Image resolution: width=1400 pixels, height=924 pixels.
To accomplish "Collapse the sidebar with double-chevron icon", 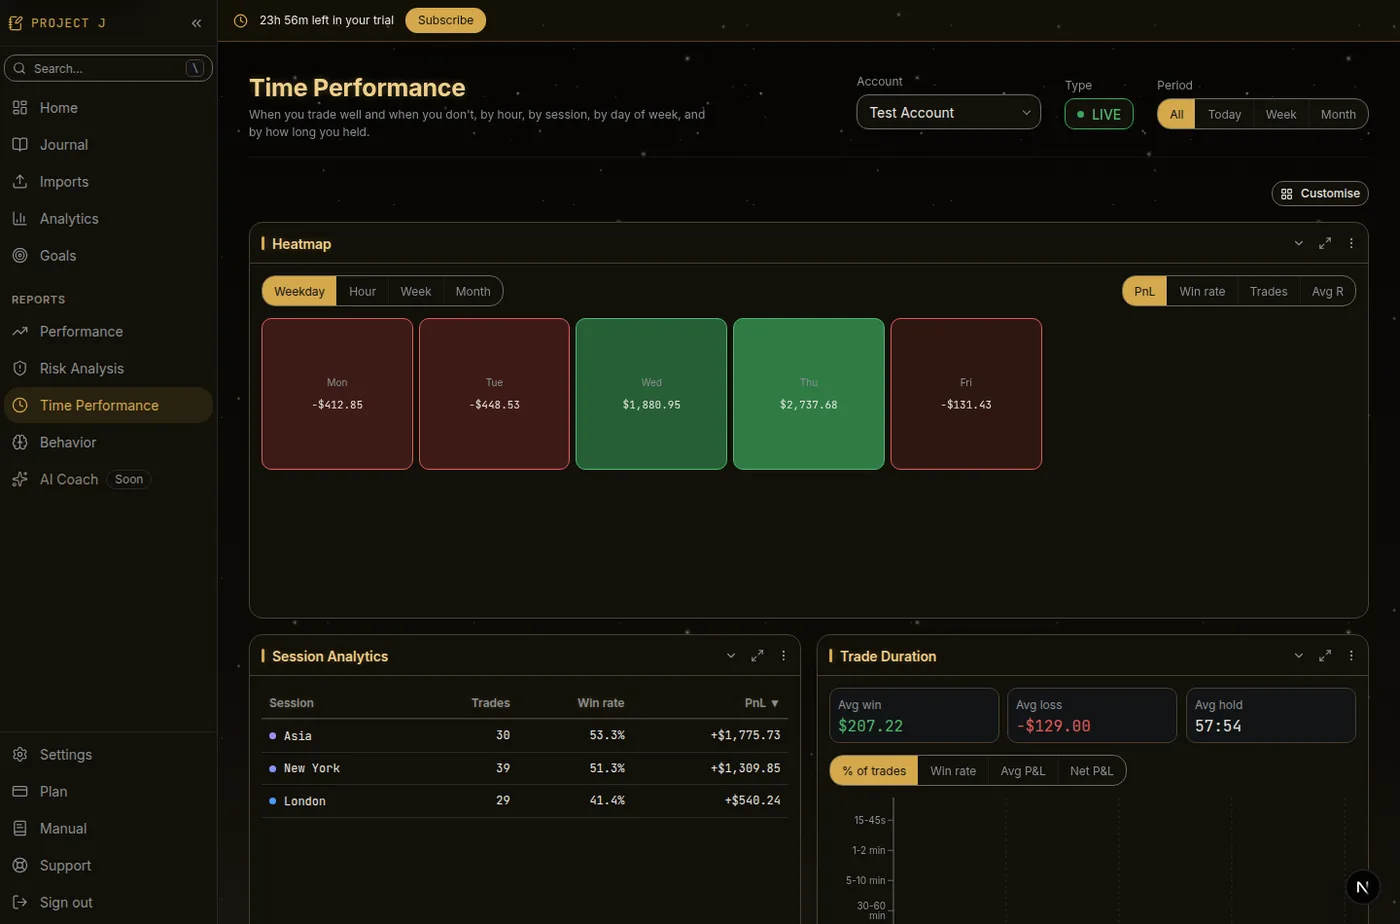I will click(196, 23).
